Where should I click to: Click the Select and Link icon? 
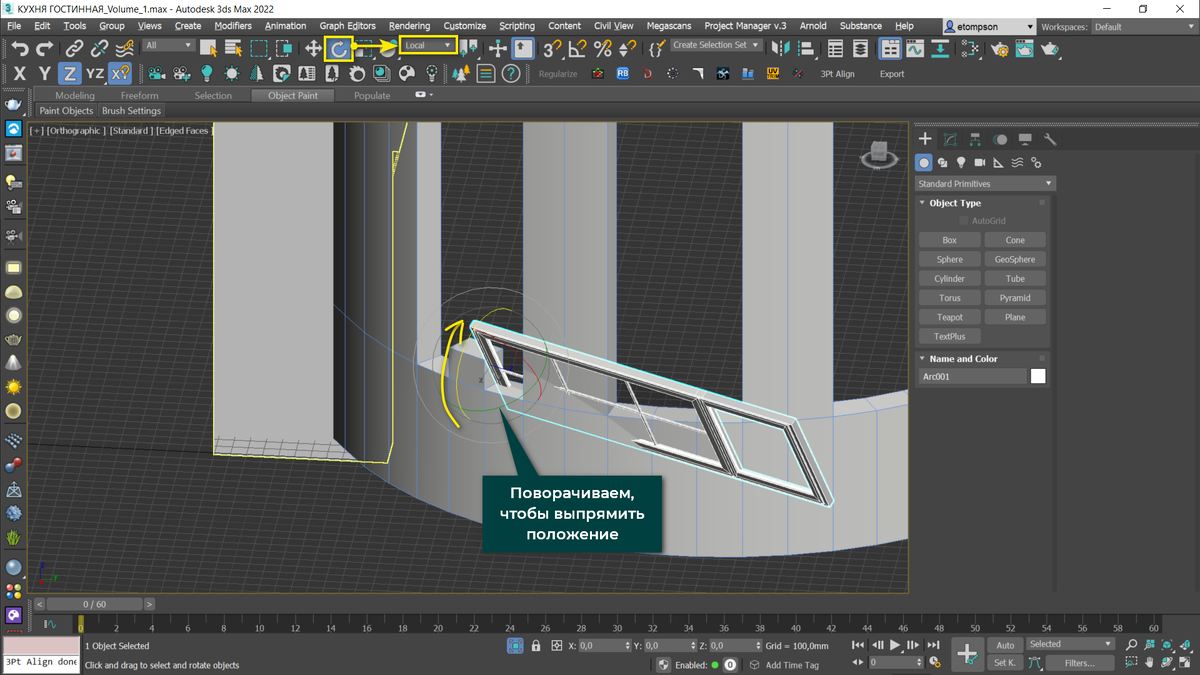[x=74, y=47]
